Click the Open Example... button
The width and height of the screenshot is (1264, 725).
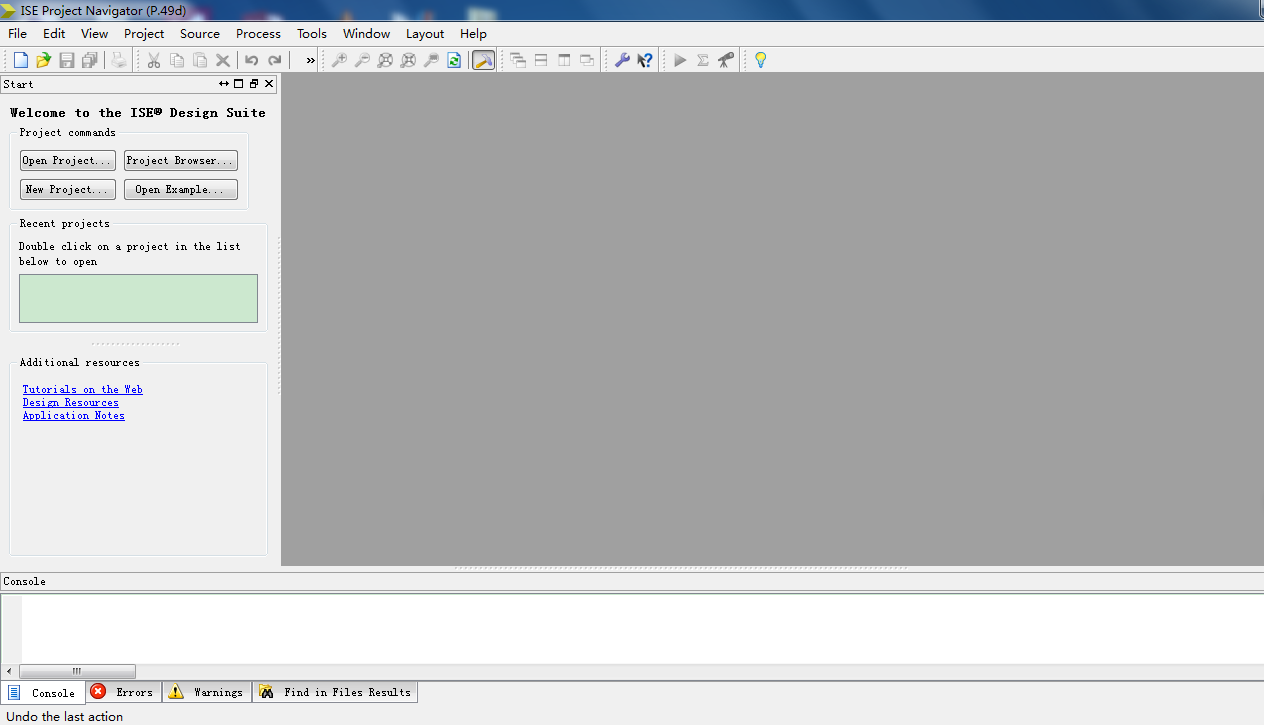pyautogui.click(x=181, y=189)
